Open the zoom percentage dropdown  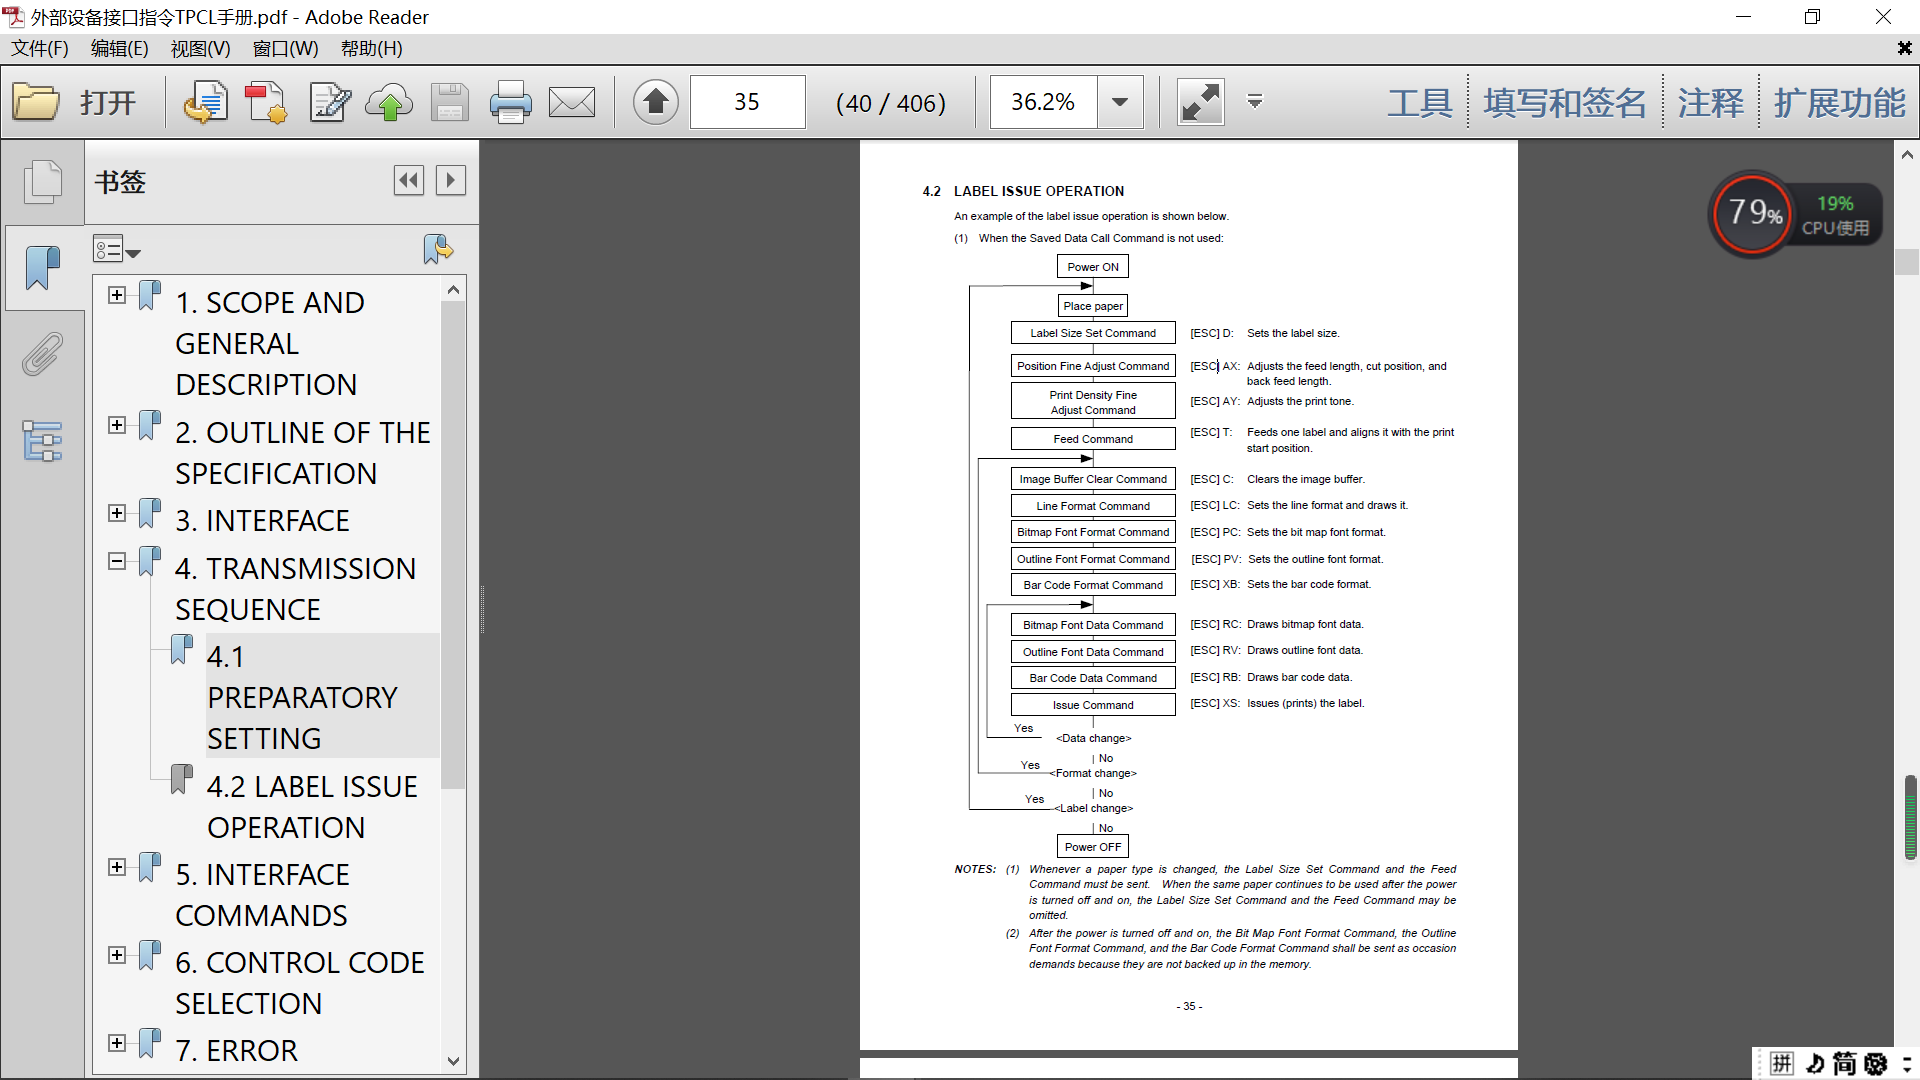tap(1120, 102)
